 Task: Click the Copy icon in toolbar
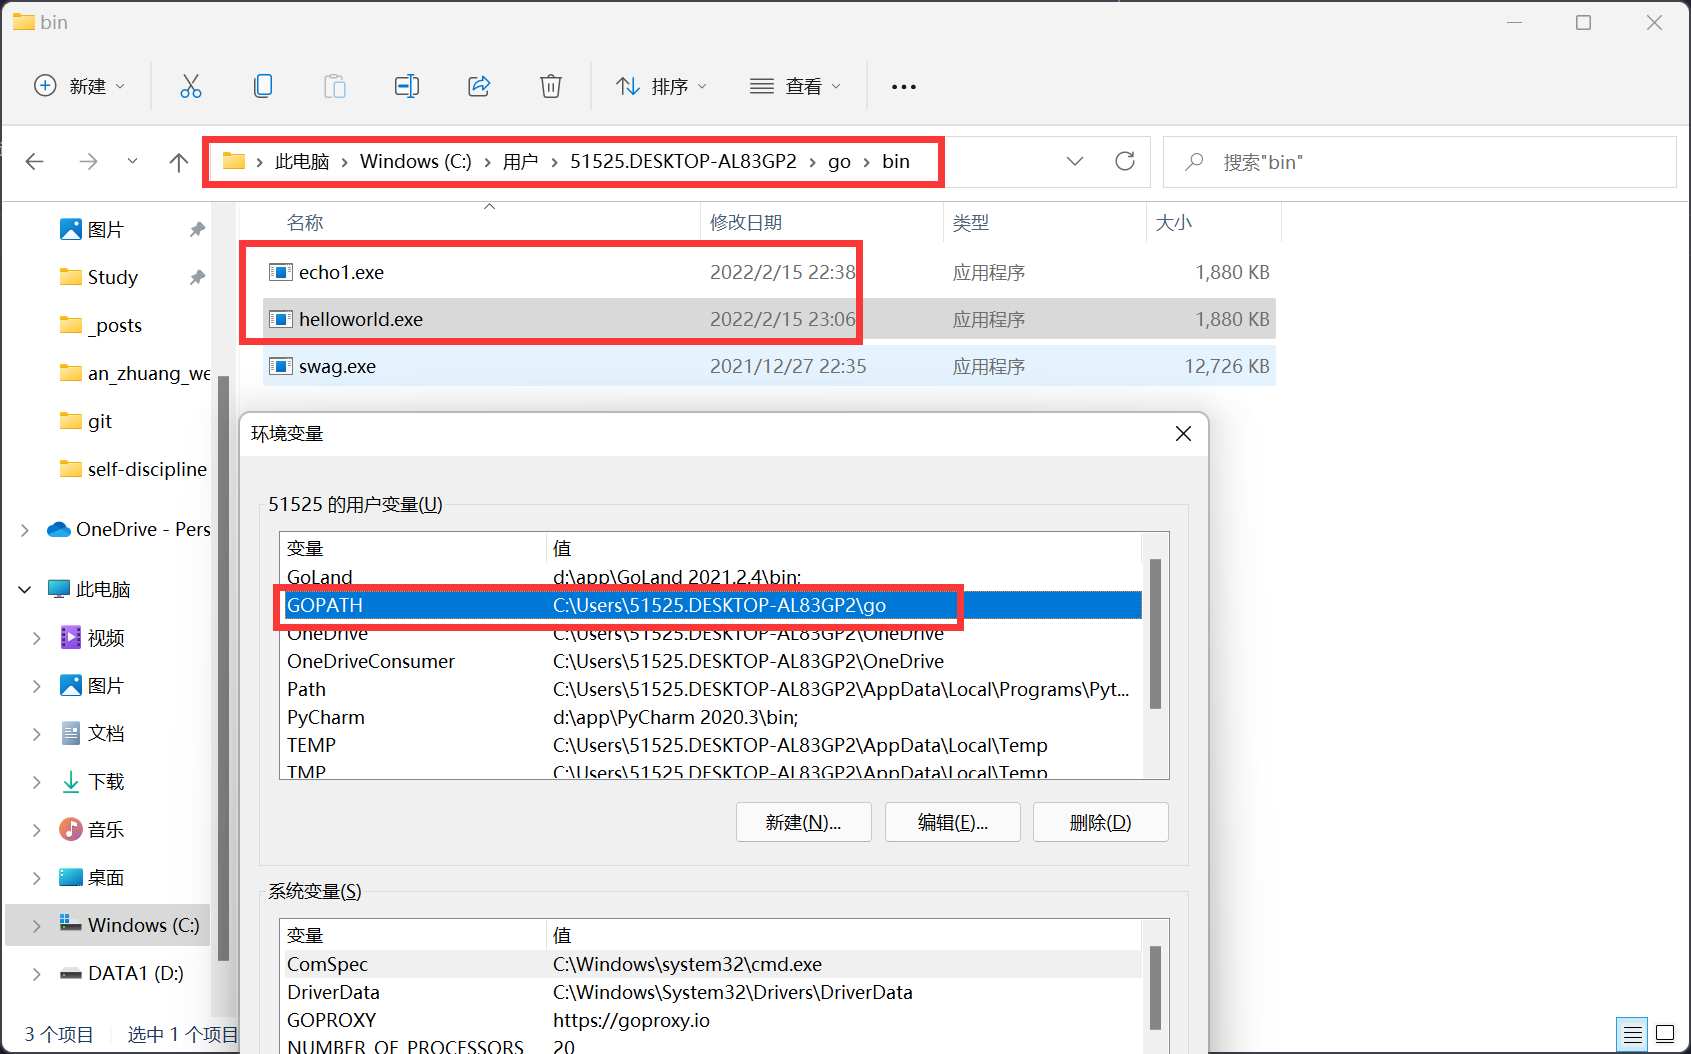click(263, 87)
